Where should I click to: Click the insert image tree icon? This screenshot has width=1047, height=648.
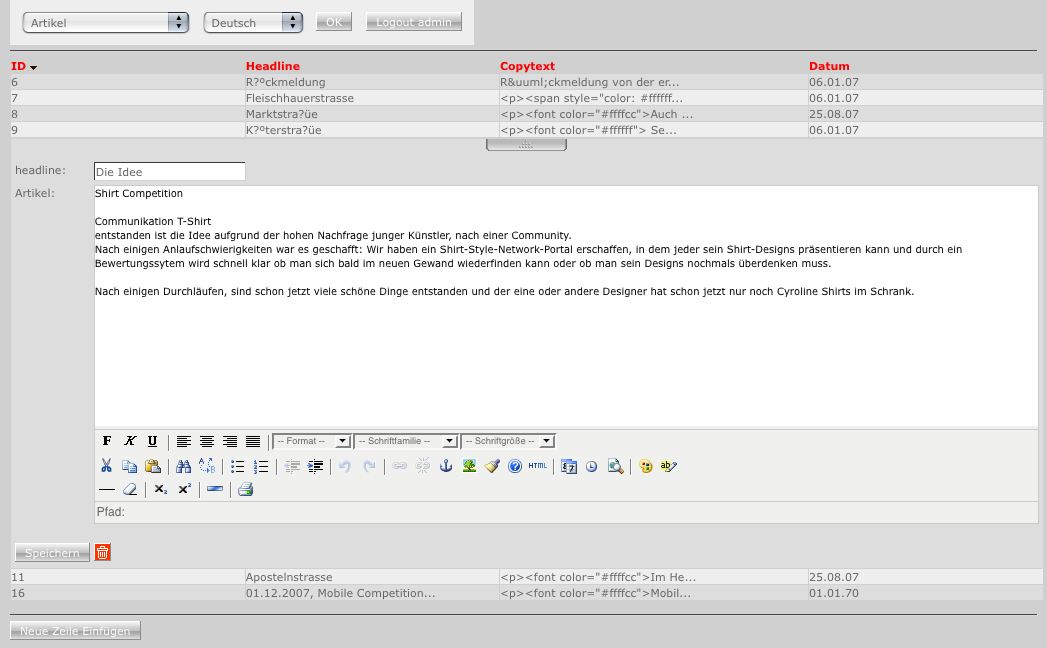(x=469, y=466)
